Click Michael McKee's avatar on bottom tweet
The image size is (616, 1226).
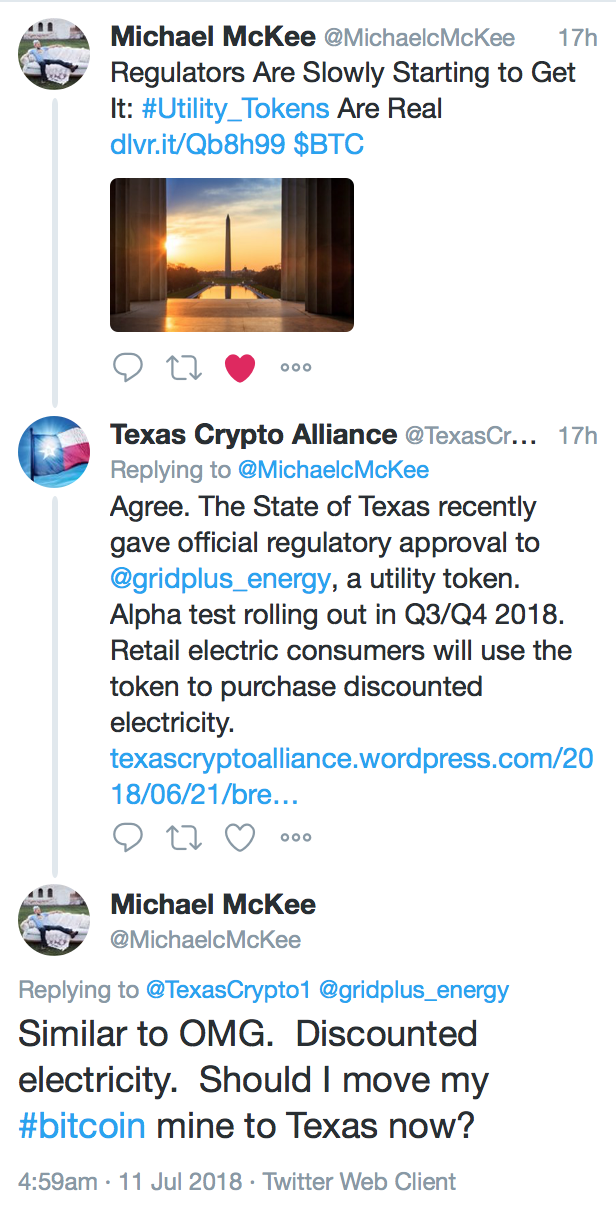[x=54, y=921]
